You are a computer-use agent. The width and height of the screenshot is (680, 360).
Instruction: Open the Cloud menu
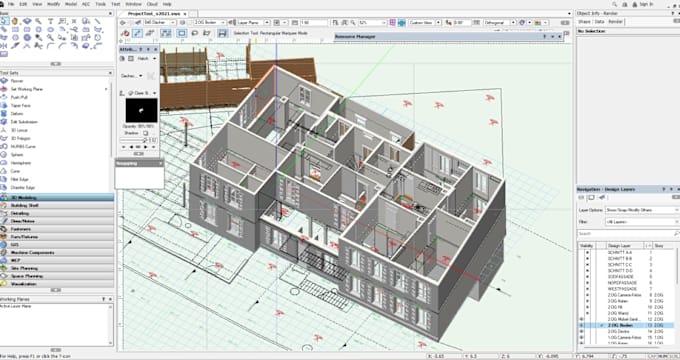(152, 4)
